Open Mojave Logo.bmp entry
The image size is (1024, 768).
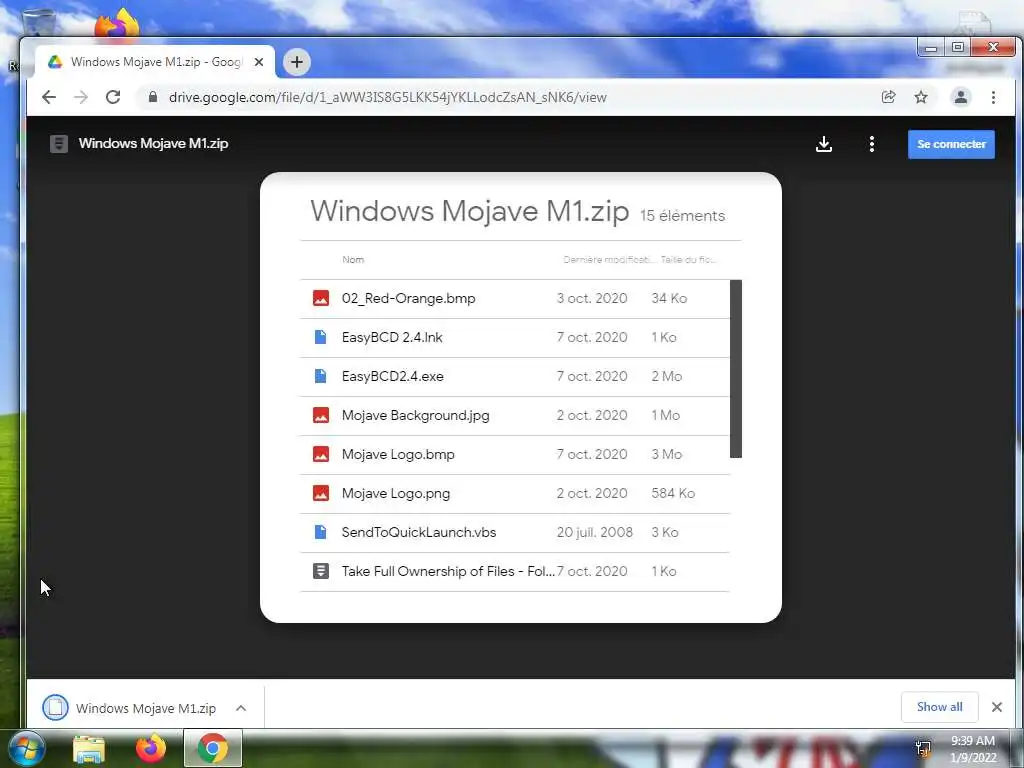[x=514, y=455]
